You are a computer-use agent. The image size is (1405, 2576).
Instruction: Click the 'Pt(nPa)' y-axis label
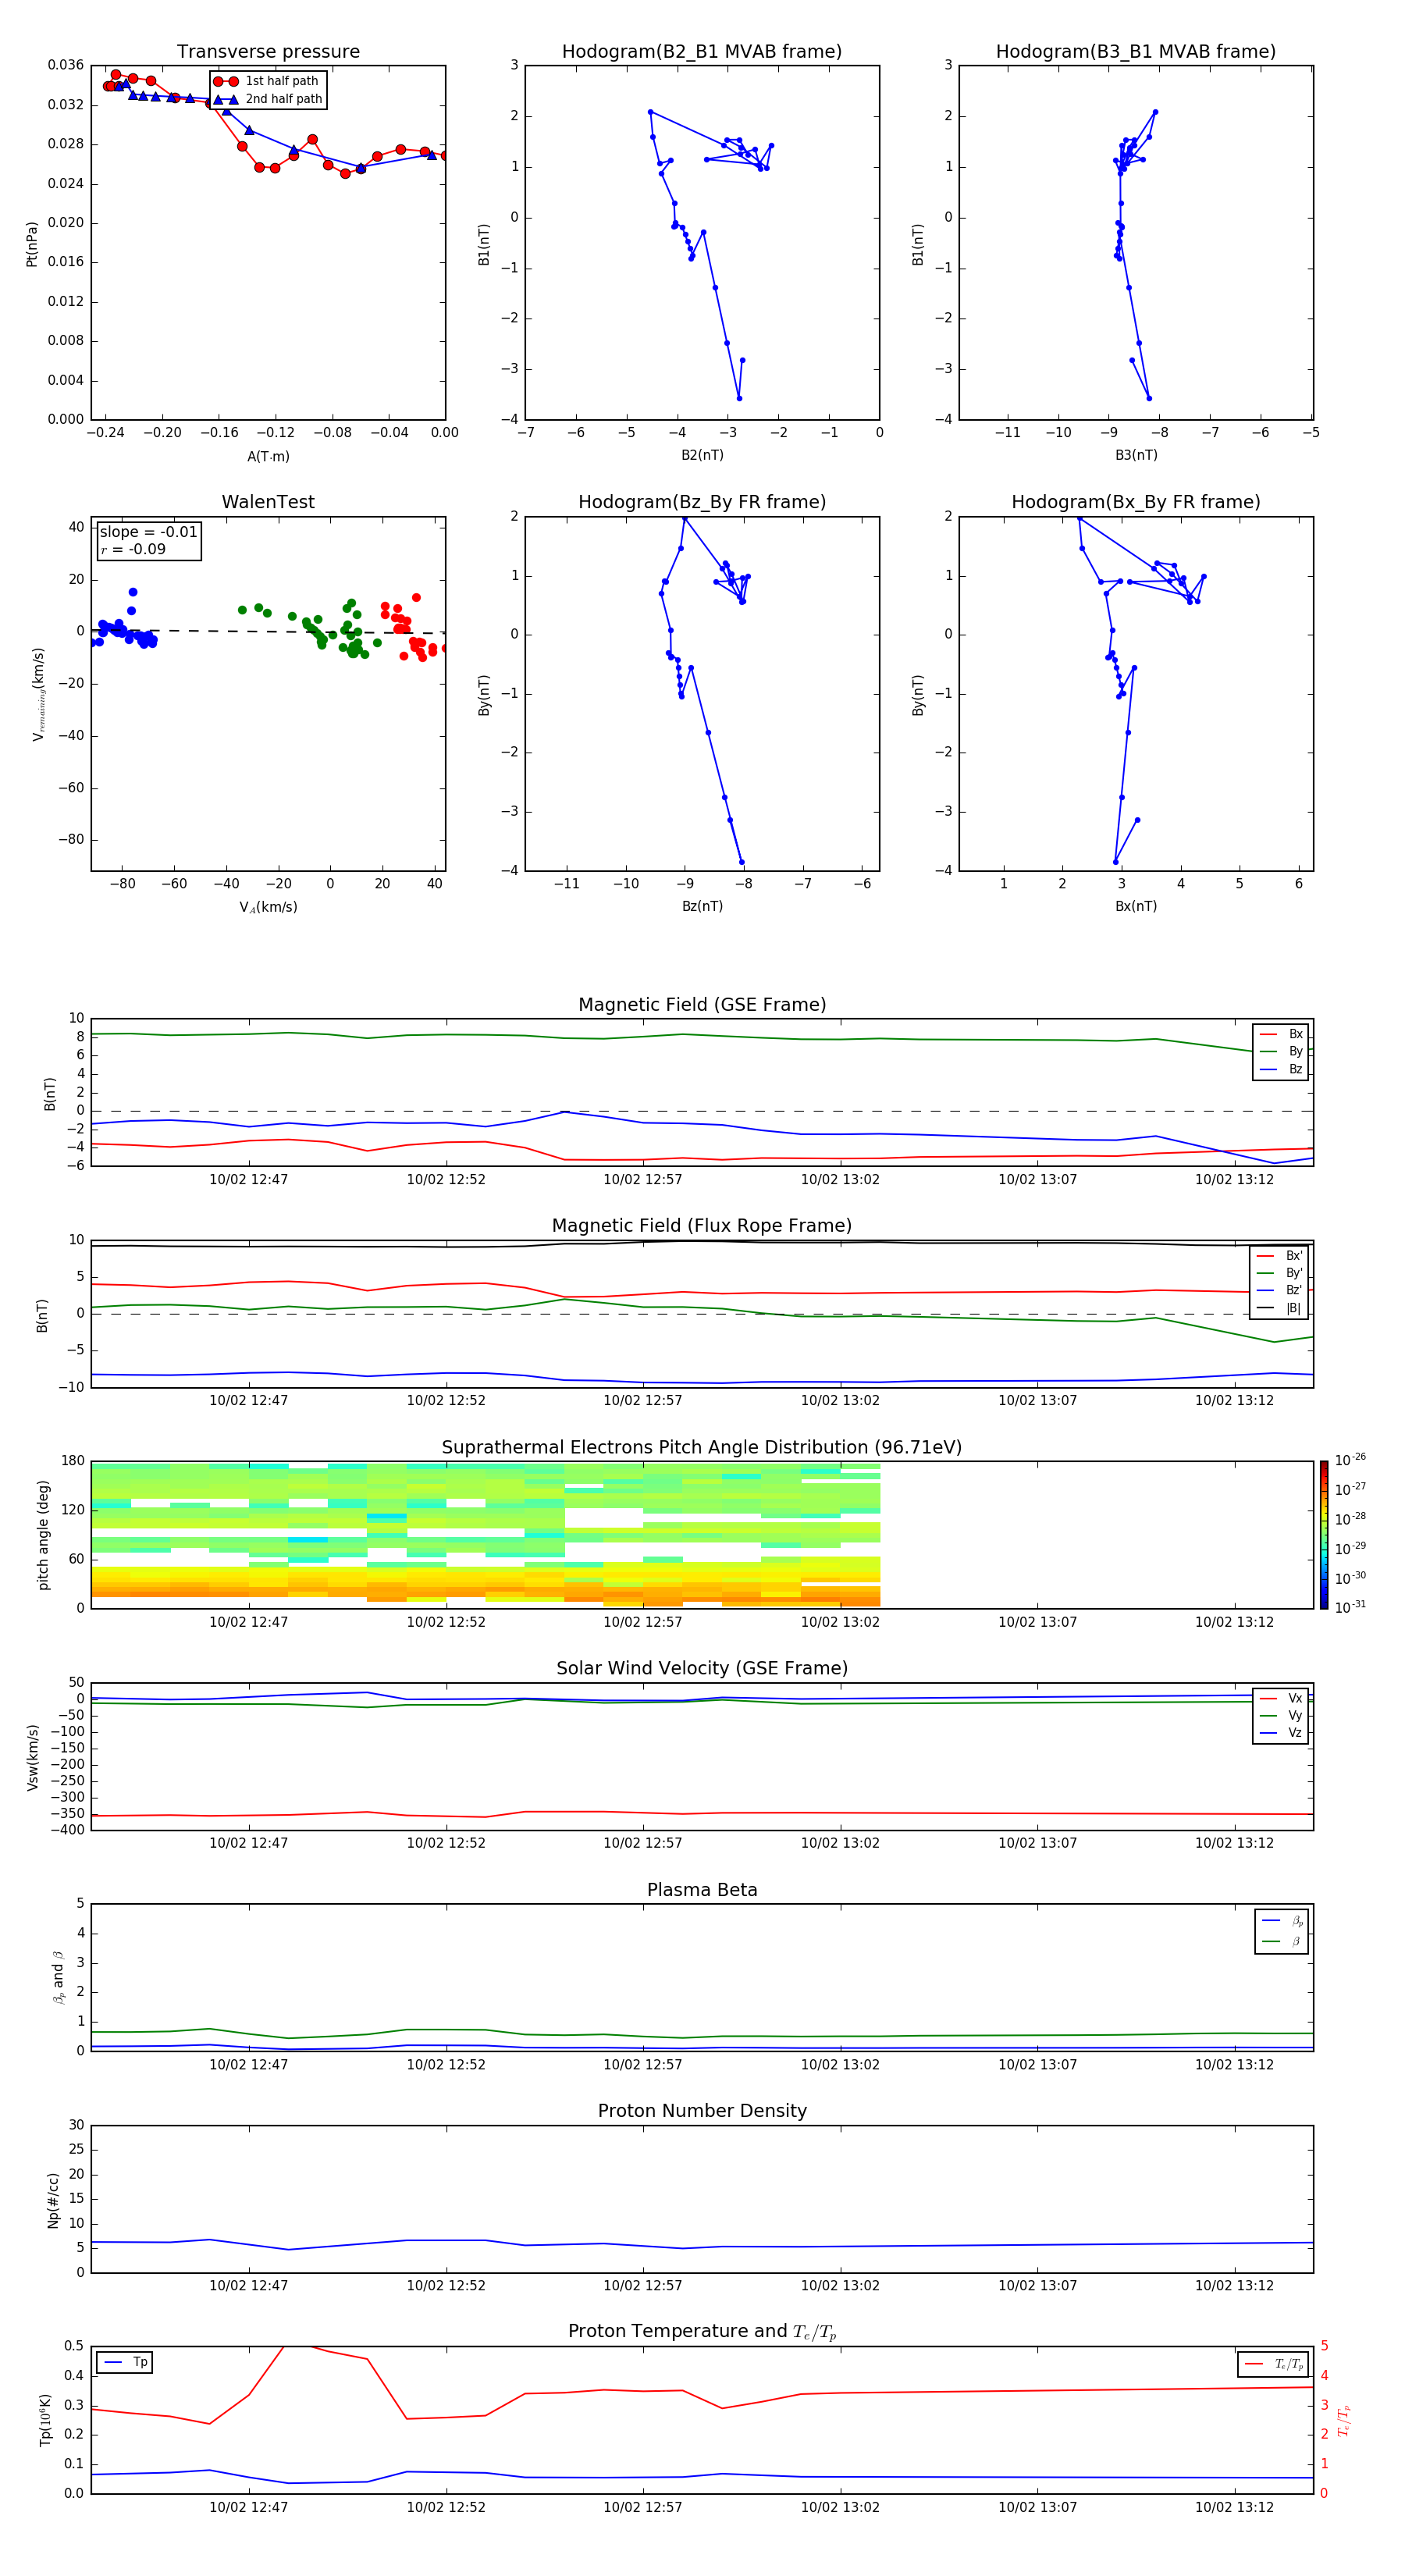click(x=31, y=243)
